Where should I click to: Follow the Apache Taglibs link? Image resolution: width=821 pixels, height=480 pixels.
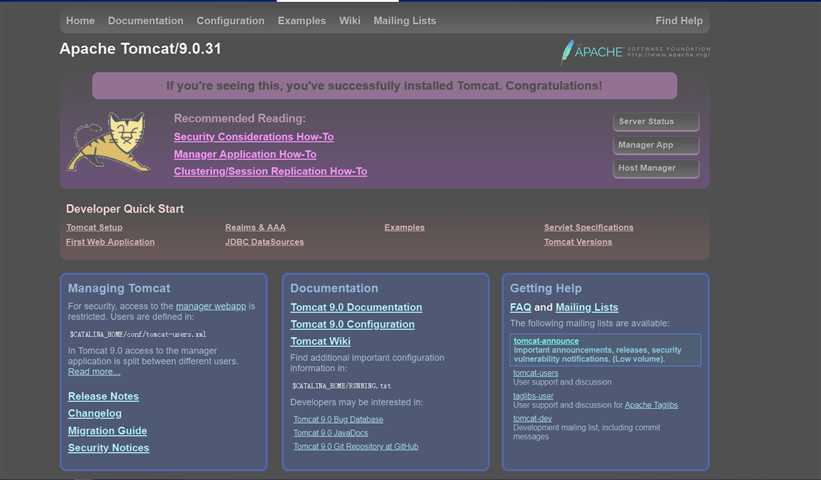coord(651,405)
